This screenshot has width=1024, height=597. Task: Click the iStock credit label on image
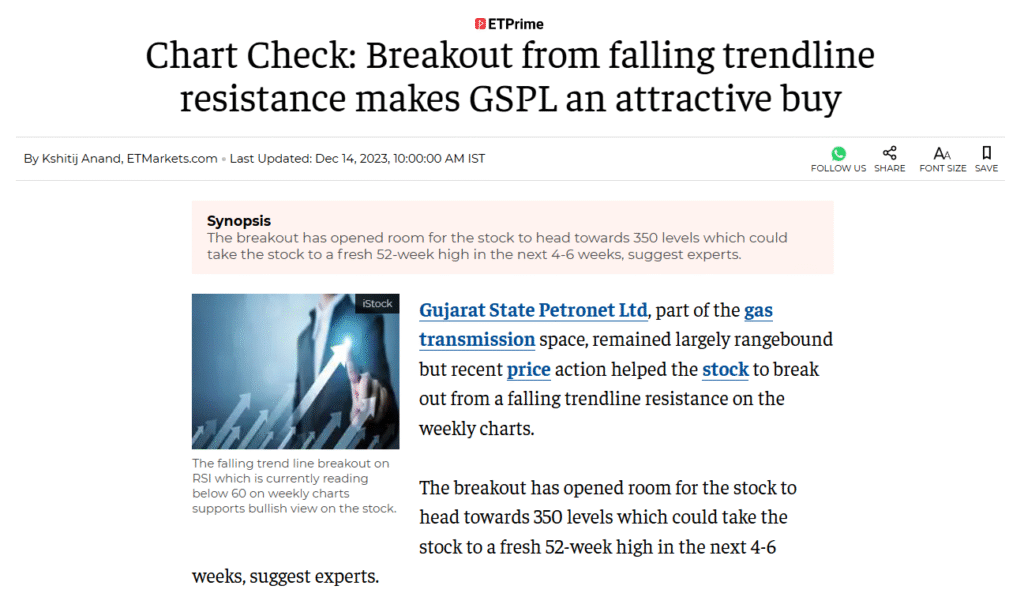click(377, 304)
